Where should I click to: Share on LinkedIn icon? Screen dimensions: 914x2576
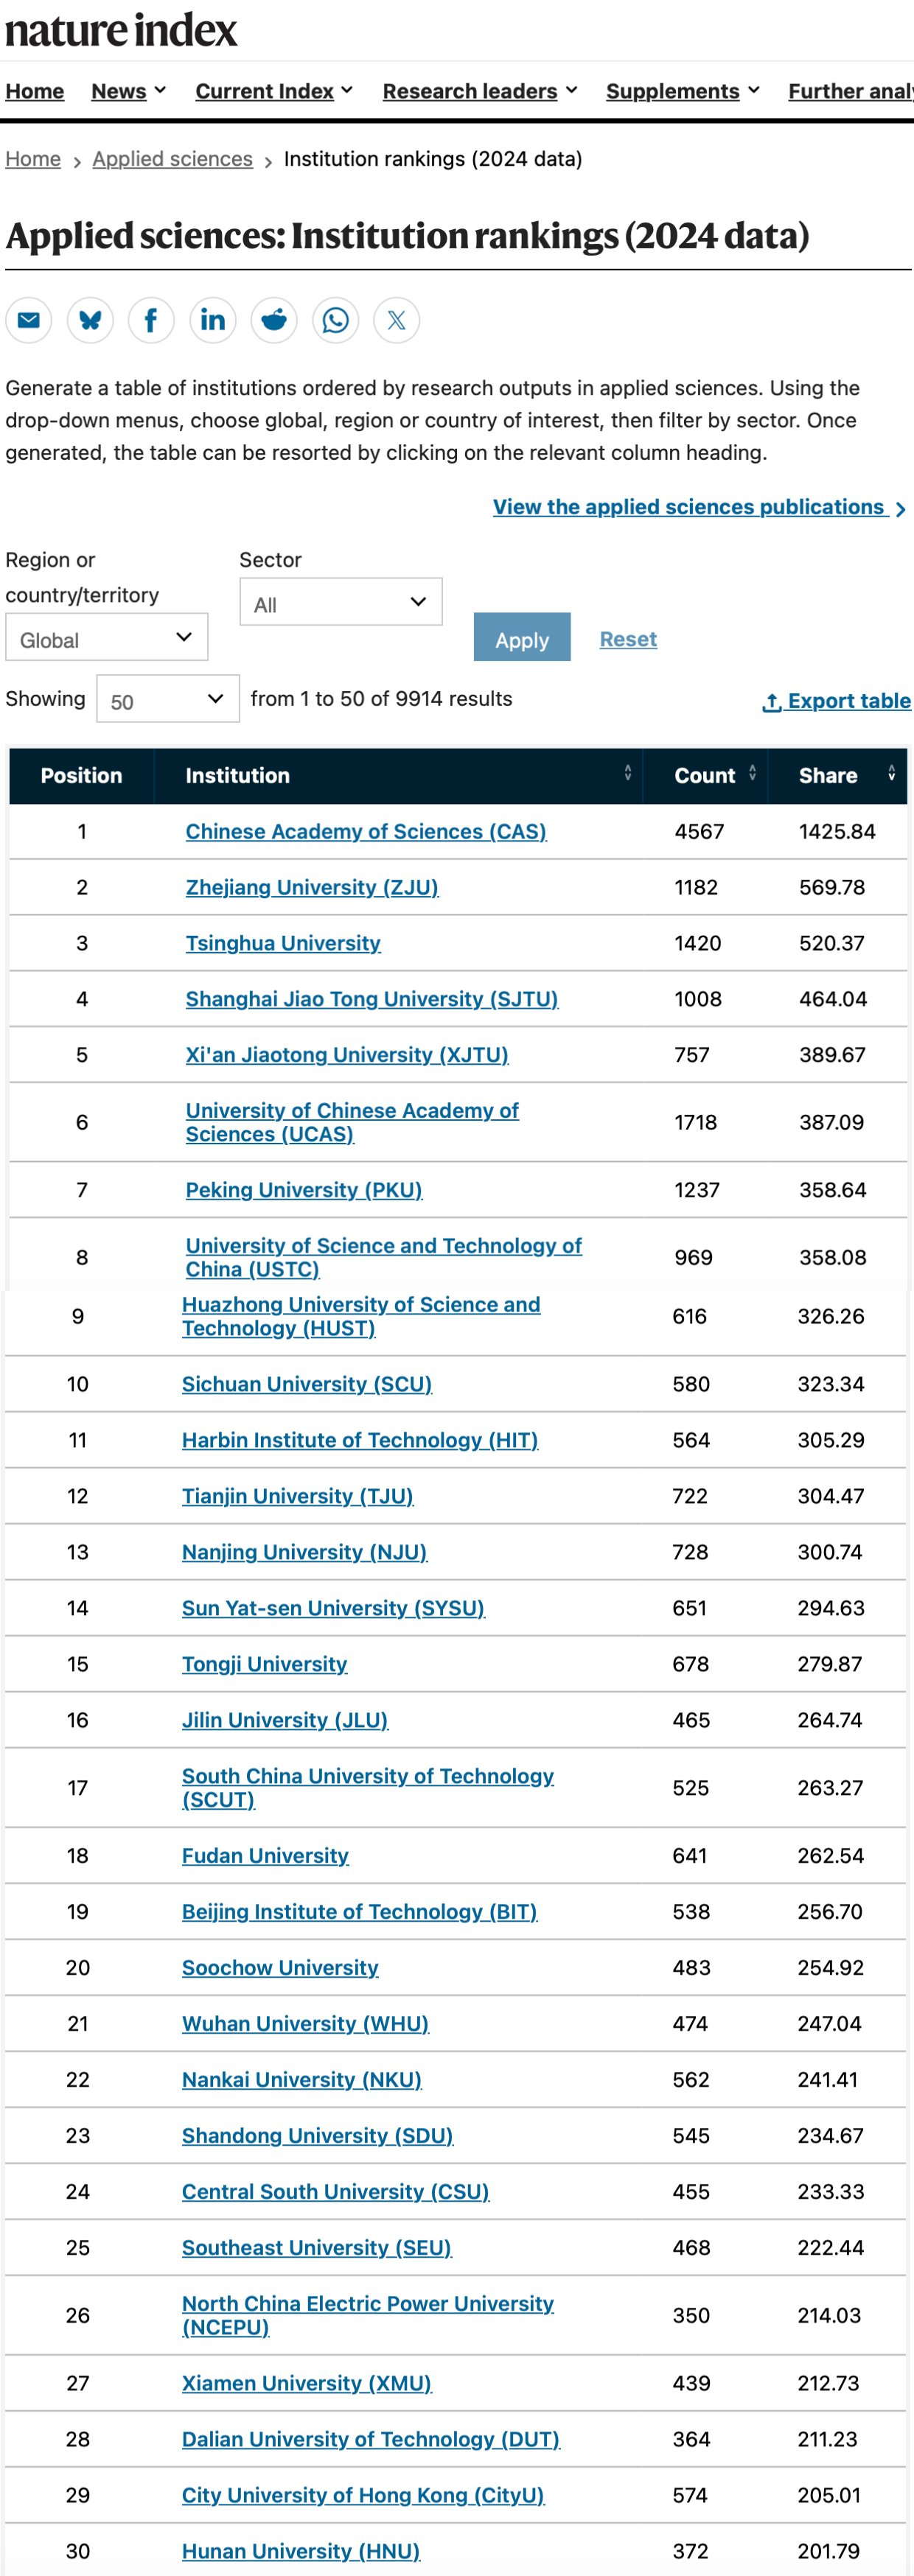[x=213, y=320]
